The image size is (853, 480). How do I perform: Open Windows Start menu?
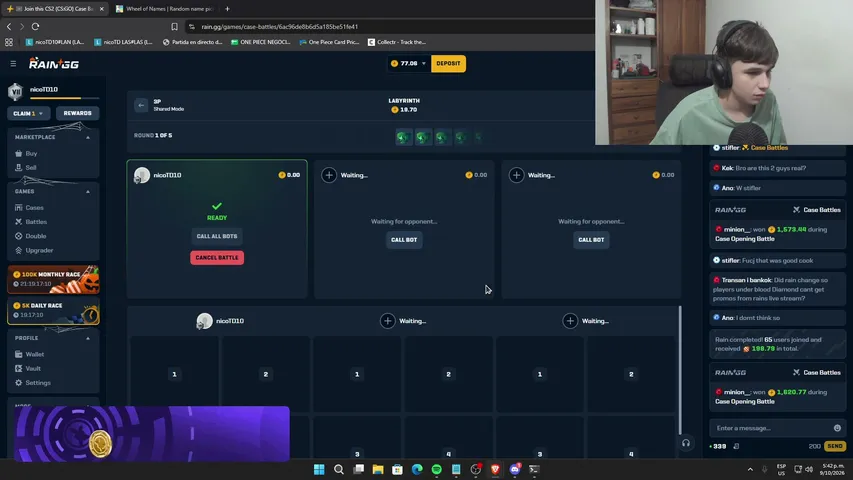click(x=319, y=469)
